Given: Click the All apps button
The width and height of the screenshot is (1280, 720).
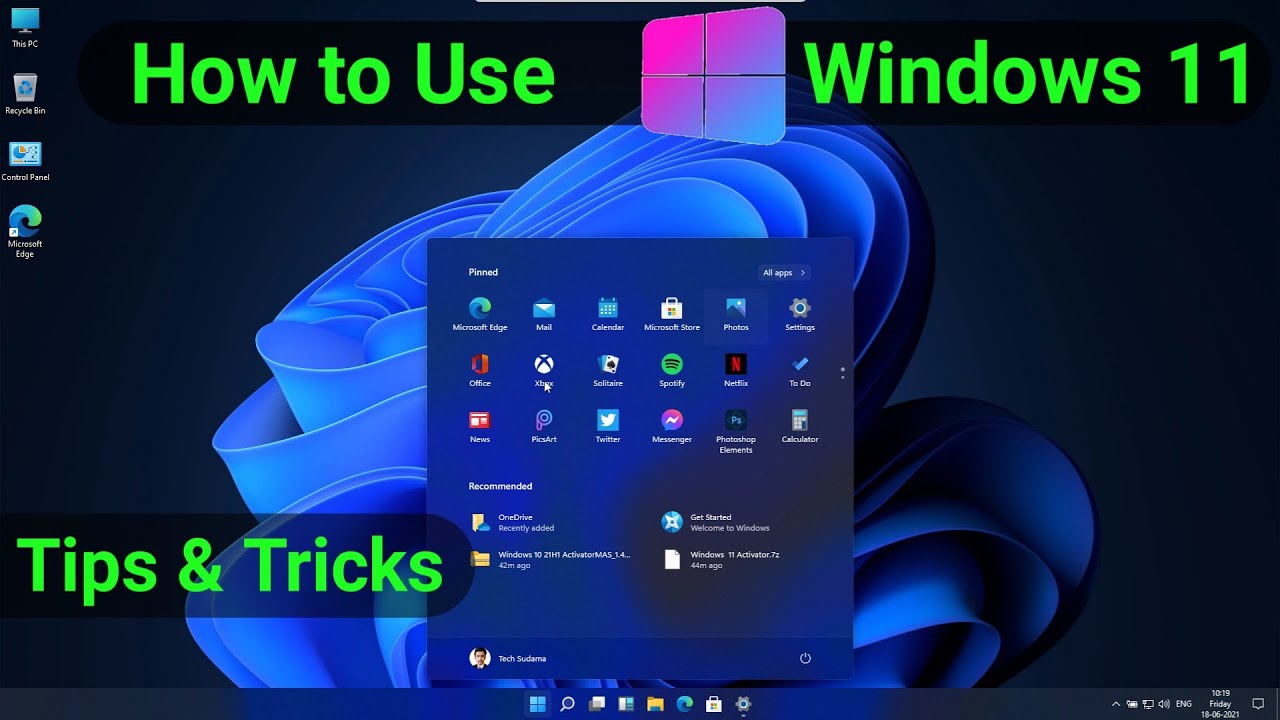Looking at the screenshot, I should [784, 272].
